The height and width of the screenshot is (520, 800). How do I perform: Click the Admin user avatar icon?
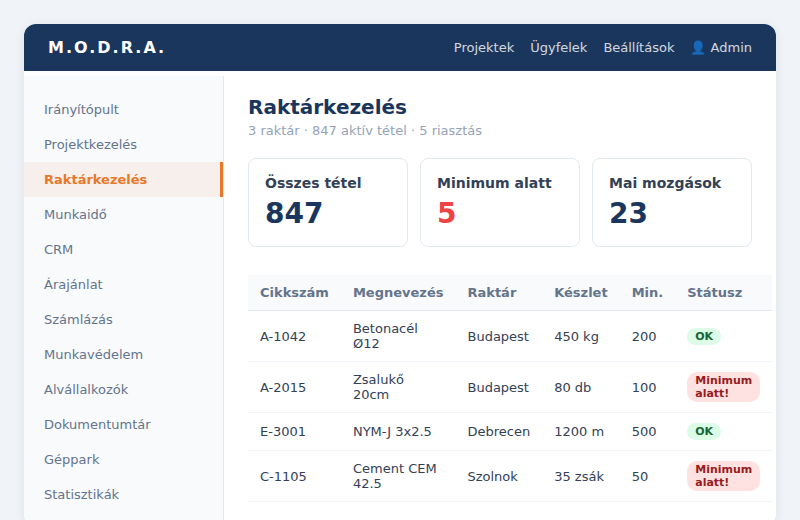click(698, 47)
